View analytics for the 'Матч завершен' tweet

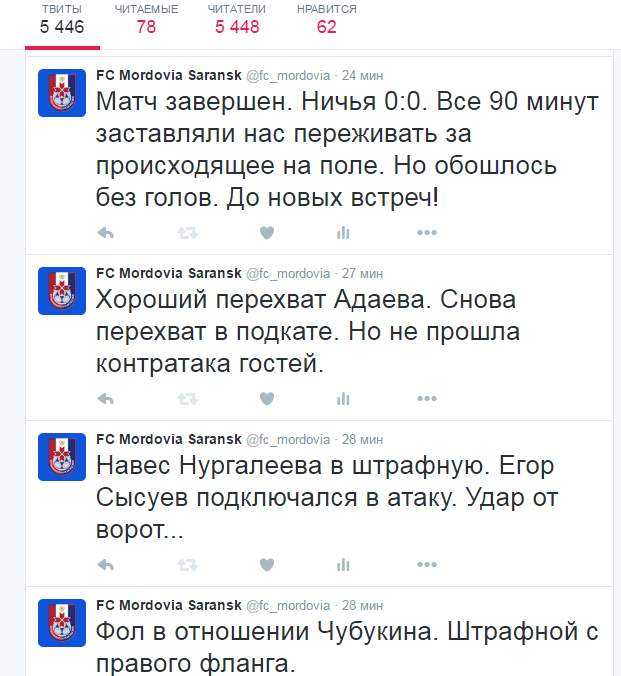pos(343,233)
